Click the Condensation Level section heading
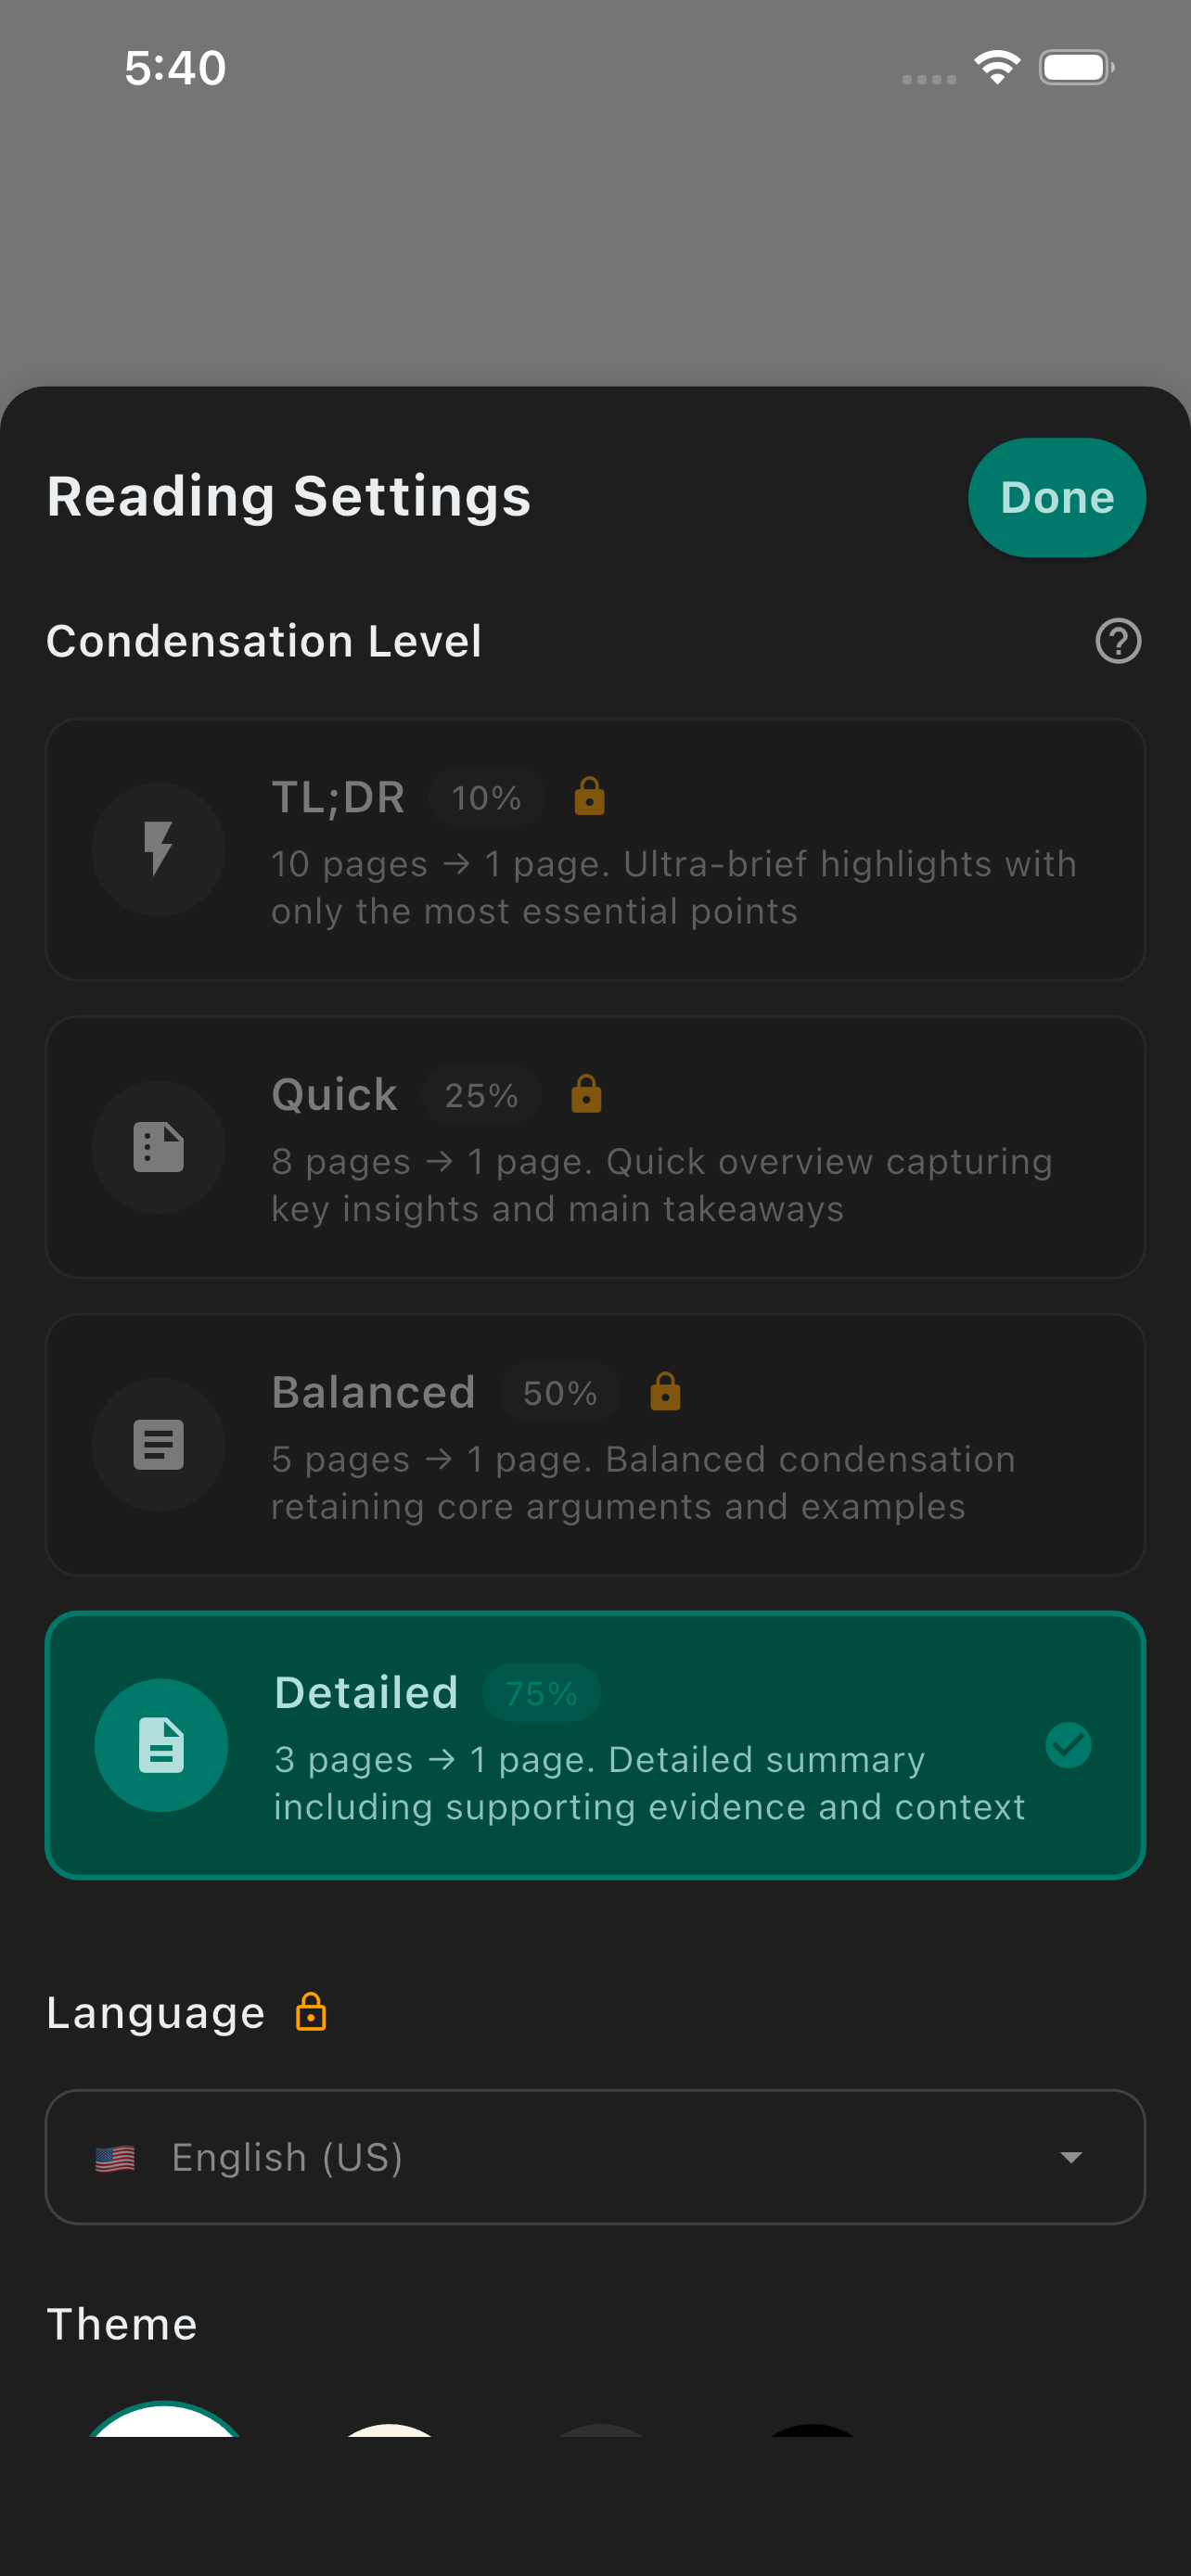Image resolution: width=1191 pixels, height=2576 pixels. point(266,641)
